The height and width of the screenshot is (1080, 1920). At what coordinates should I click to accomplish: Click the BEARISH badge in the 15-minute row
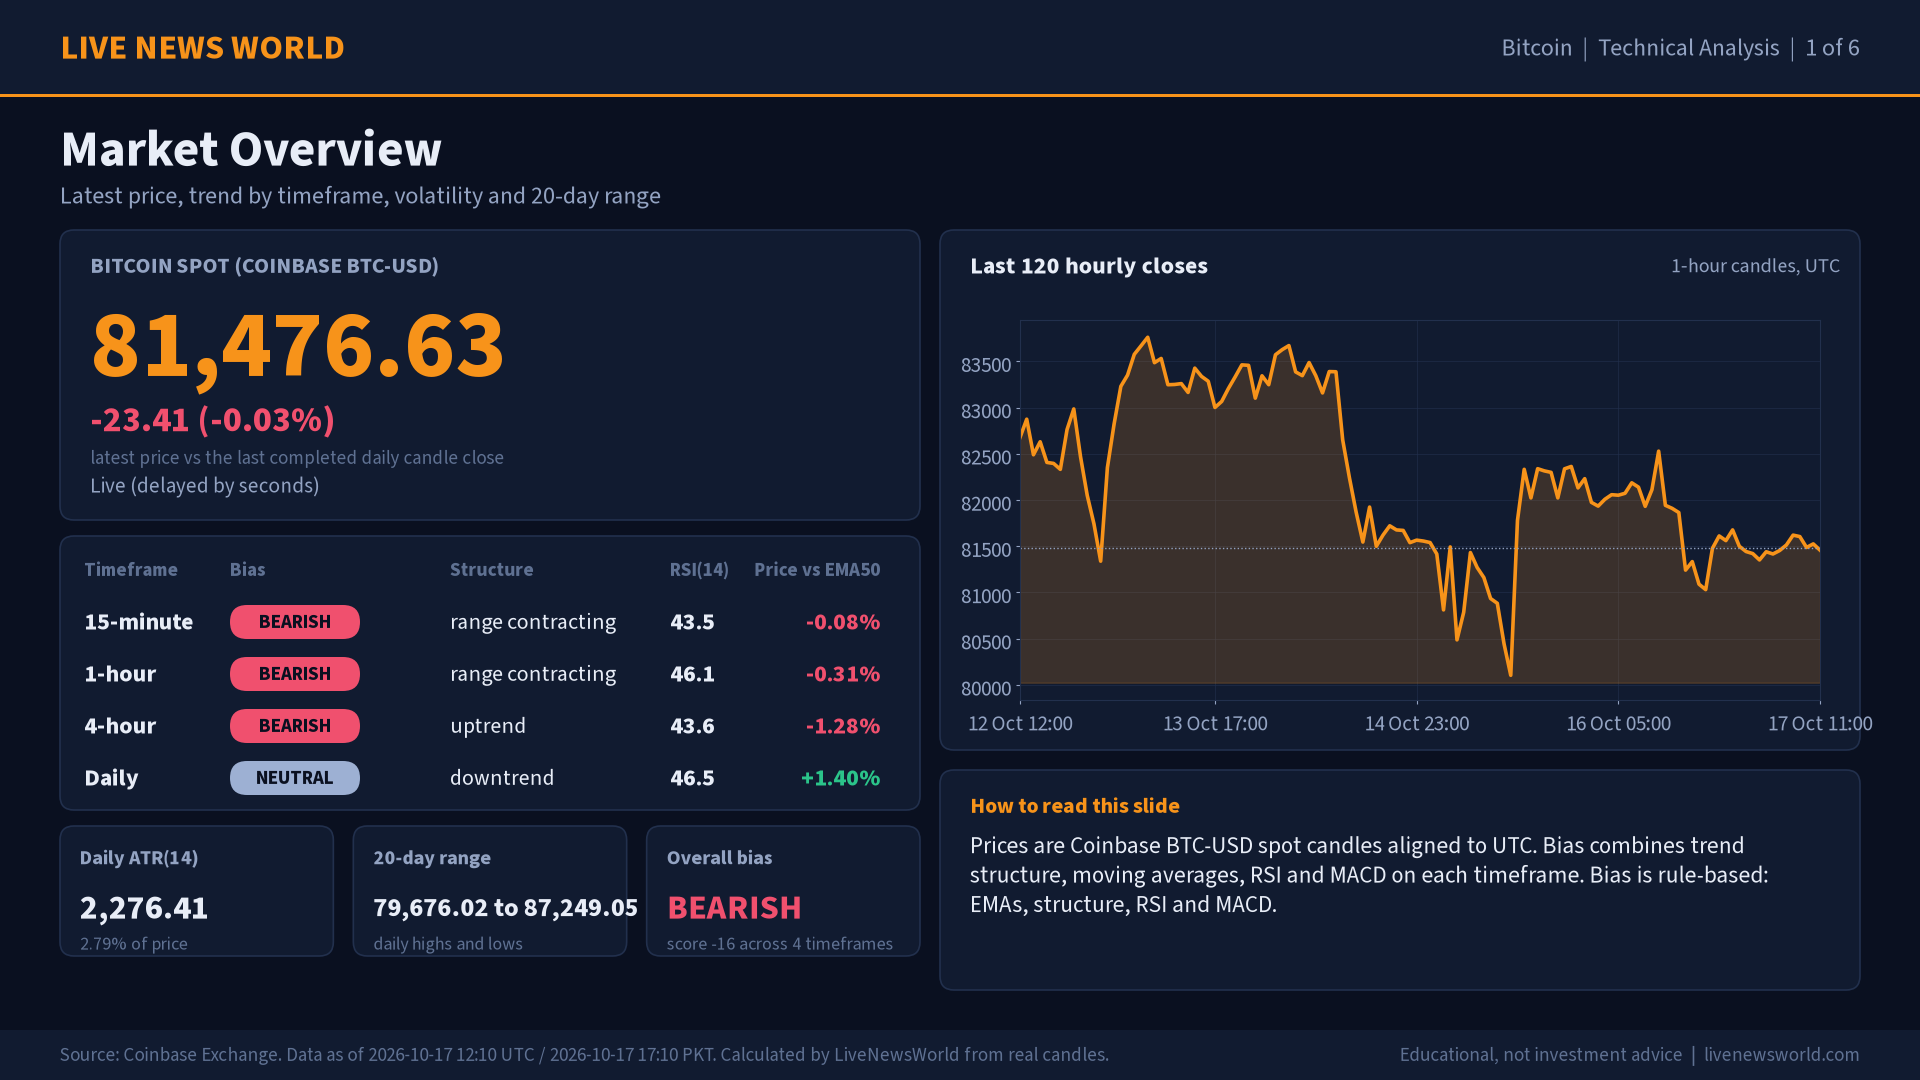[x=295, y=622]
